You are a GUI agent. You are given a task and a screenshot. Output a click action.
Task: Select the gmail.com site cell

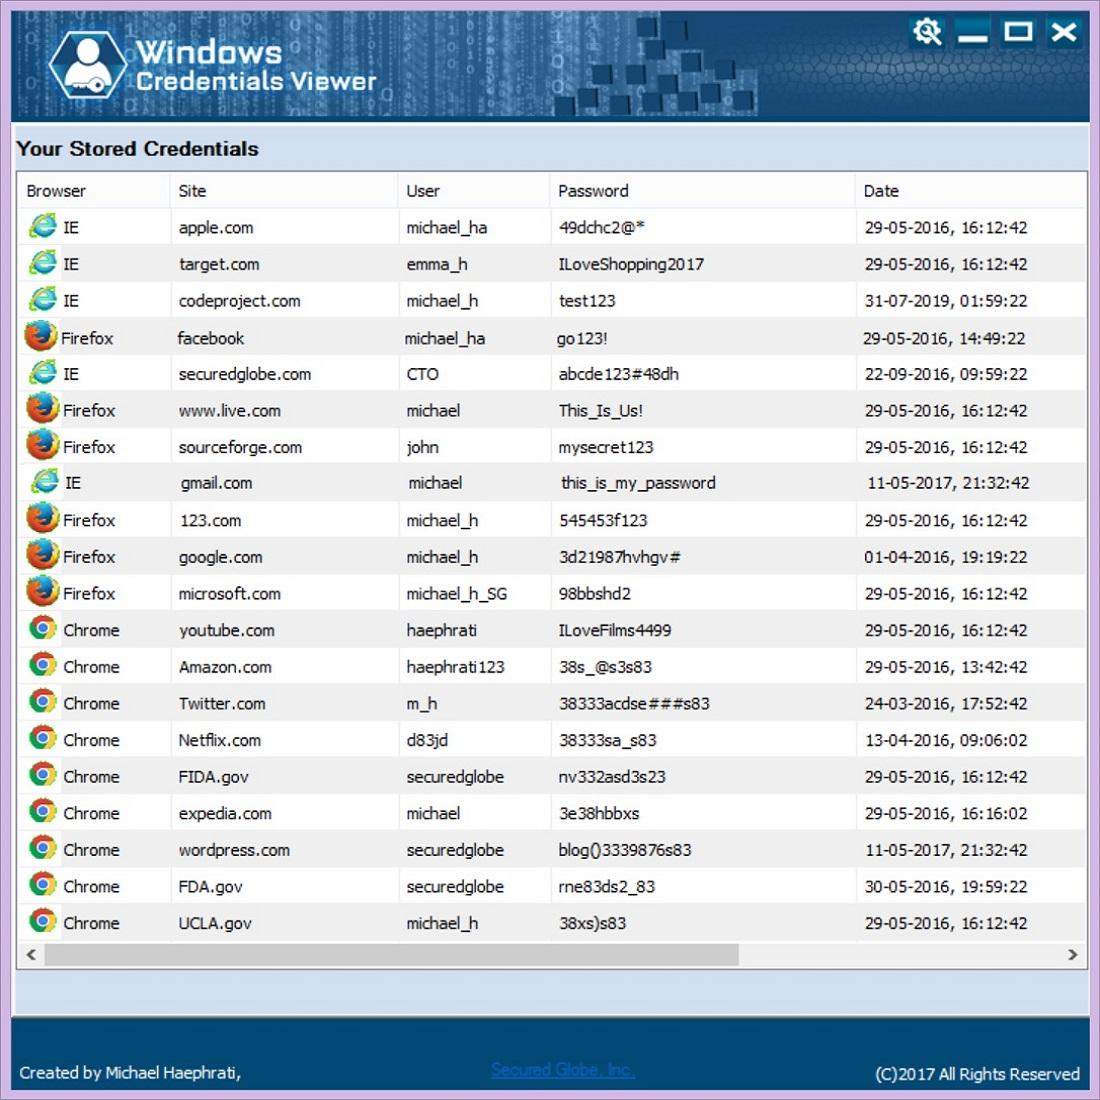coord(217,483)
